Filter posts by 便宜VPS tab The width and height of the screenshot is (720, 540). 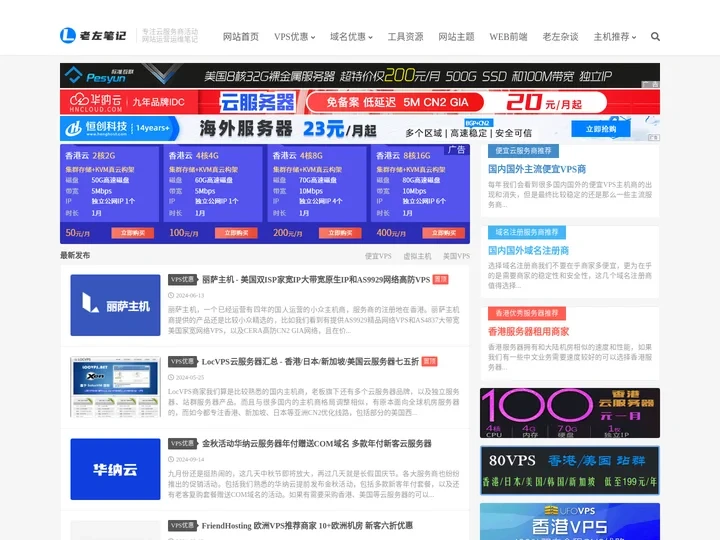[378, 256]
